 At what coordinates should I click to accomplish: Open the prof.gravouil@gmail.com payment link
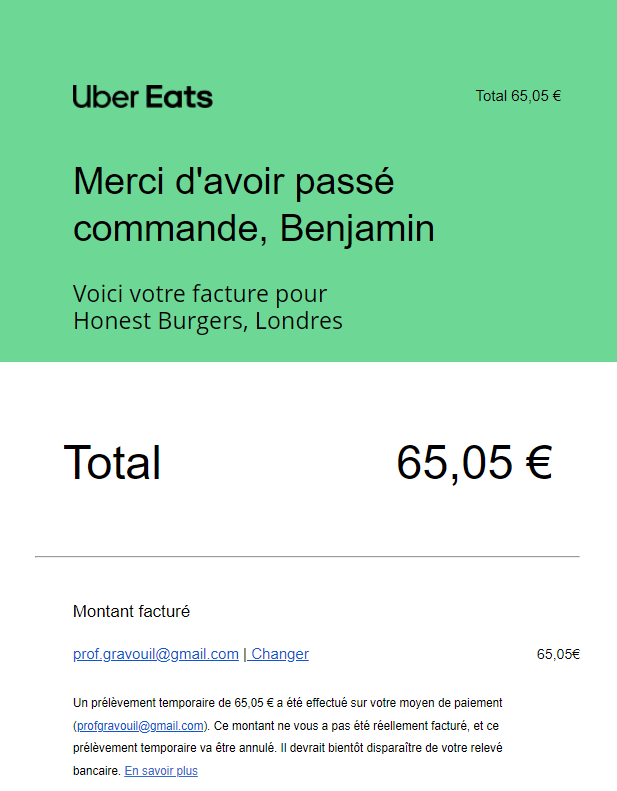156,654
